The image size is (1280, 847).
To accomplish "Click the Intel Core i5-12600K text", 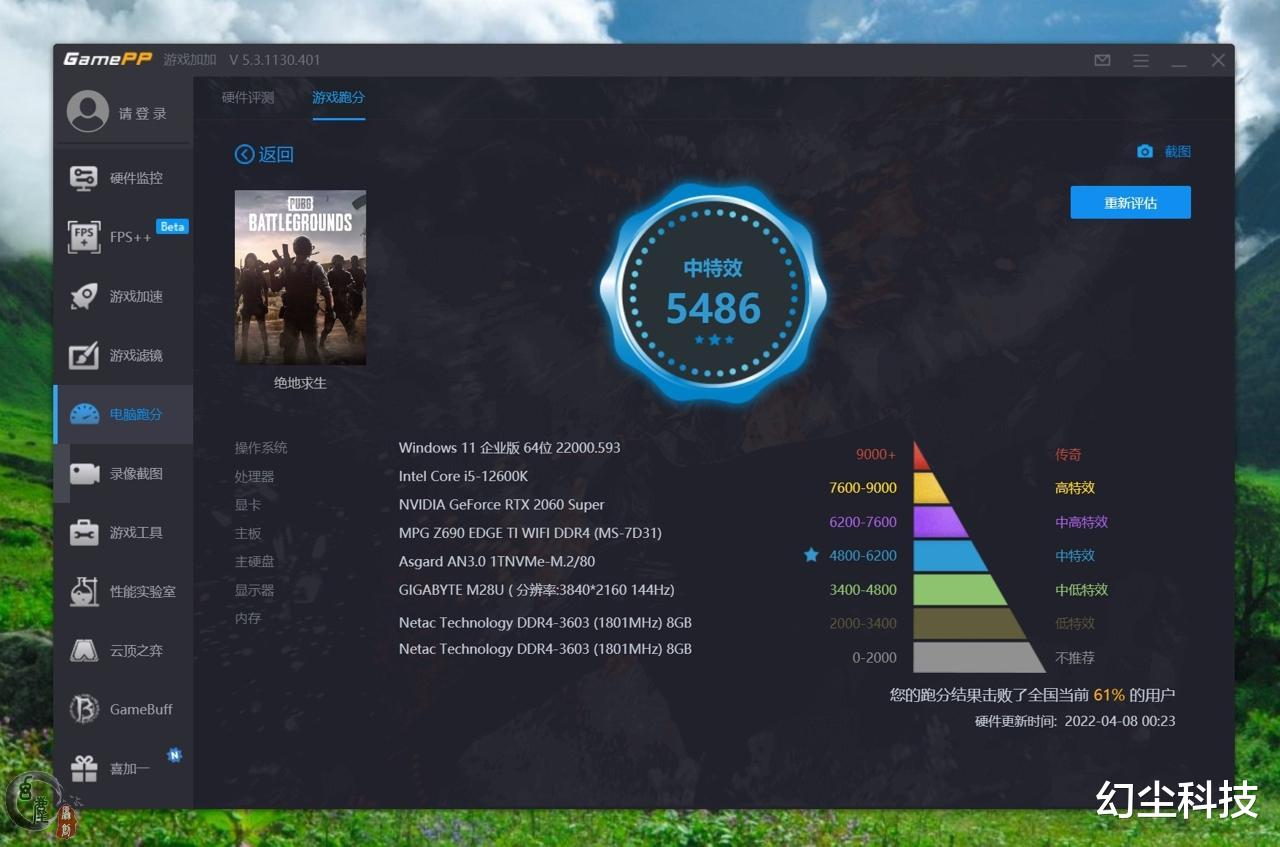I will click(463, 476).
